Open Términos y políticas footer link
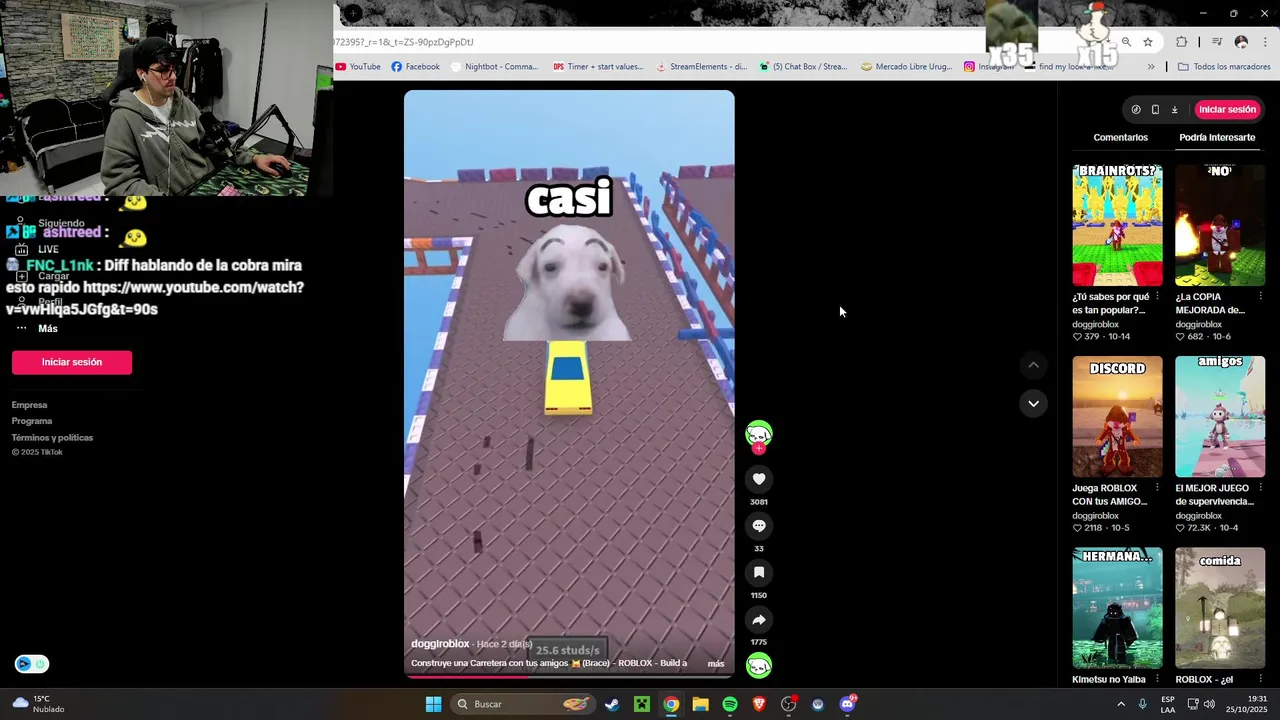The image size is (1280, 720). pyautogui.click(x=52, y=437)
